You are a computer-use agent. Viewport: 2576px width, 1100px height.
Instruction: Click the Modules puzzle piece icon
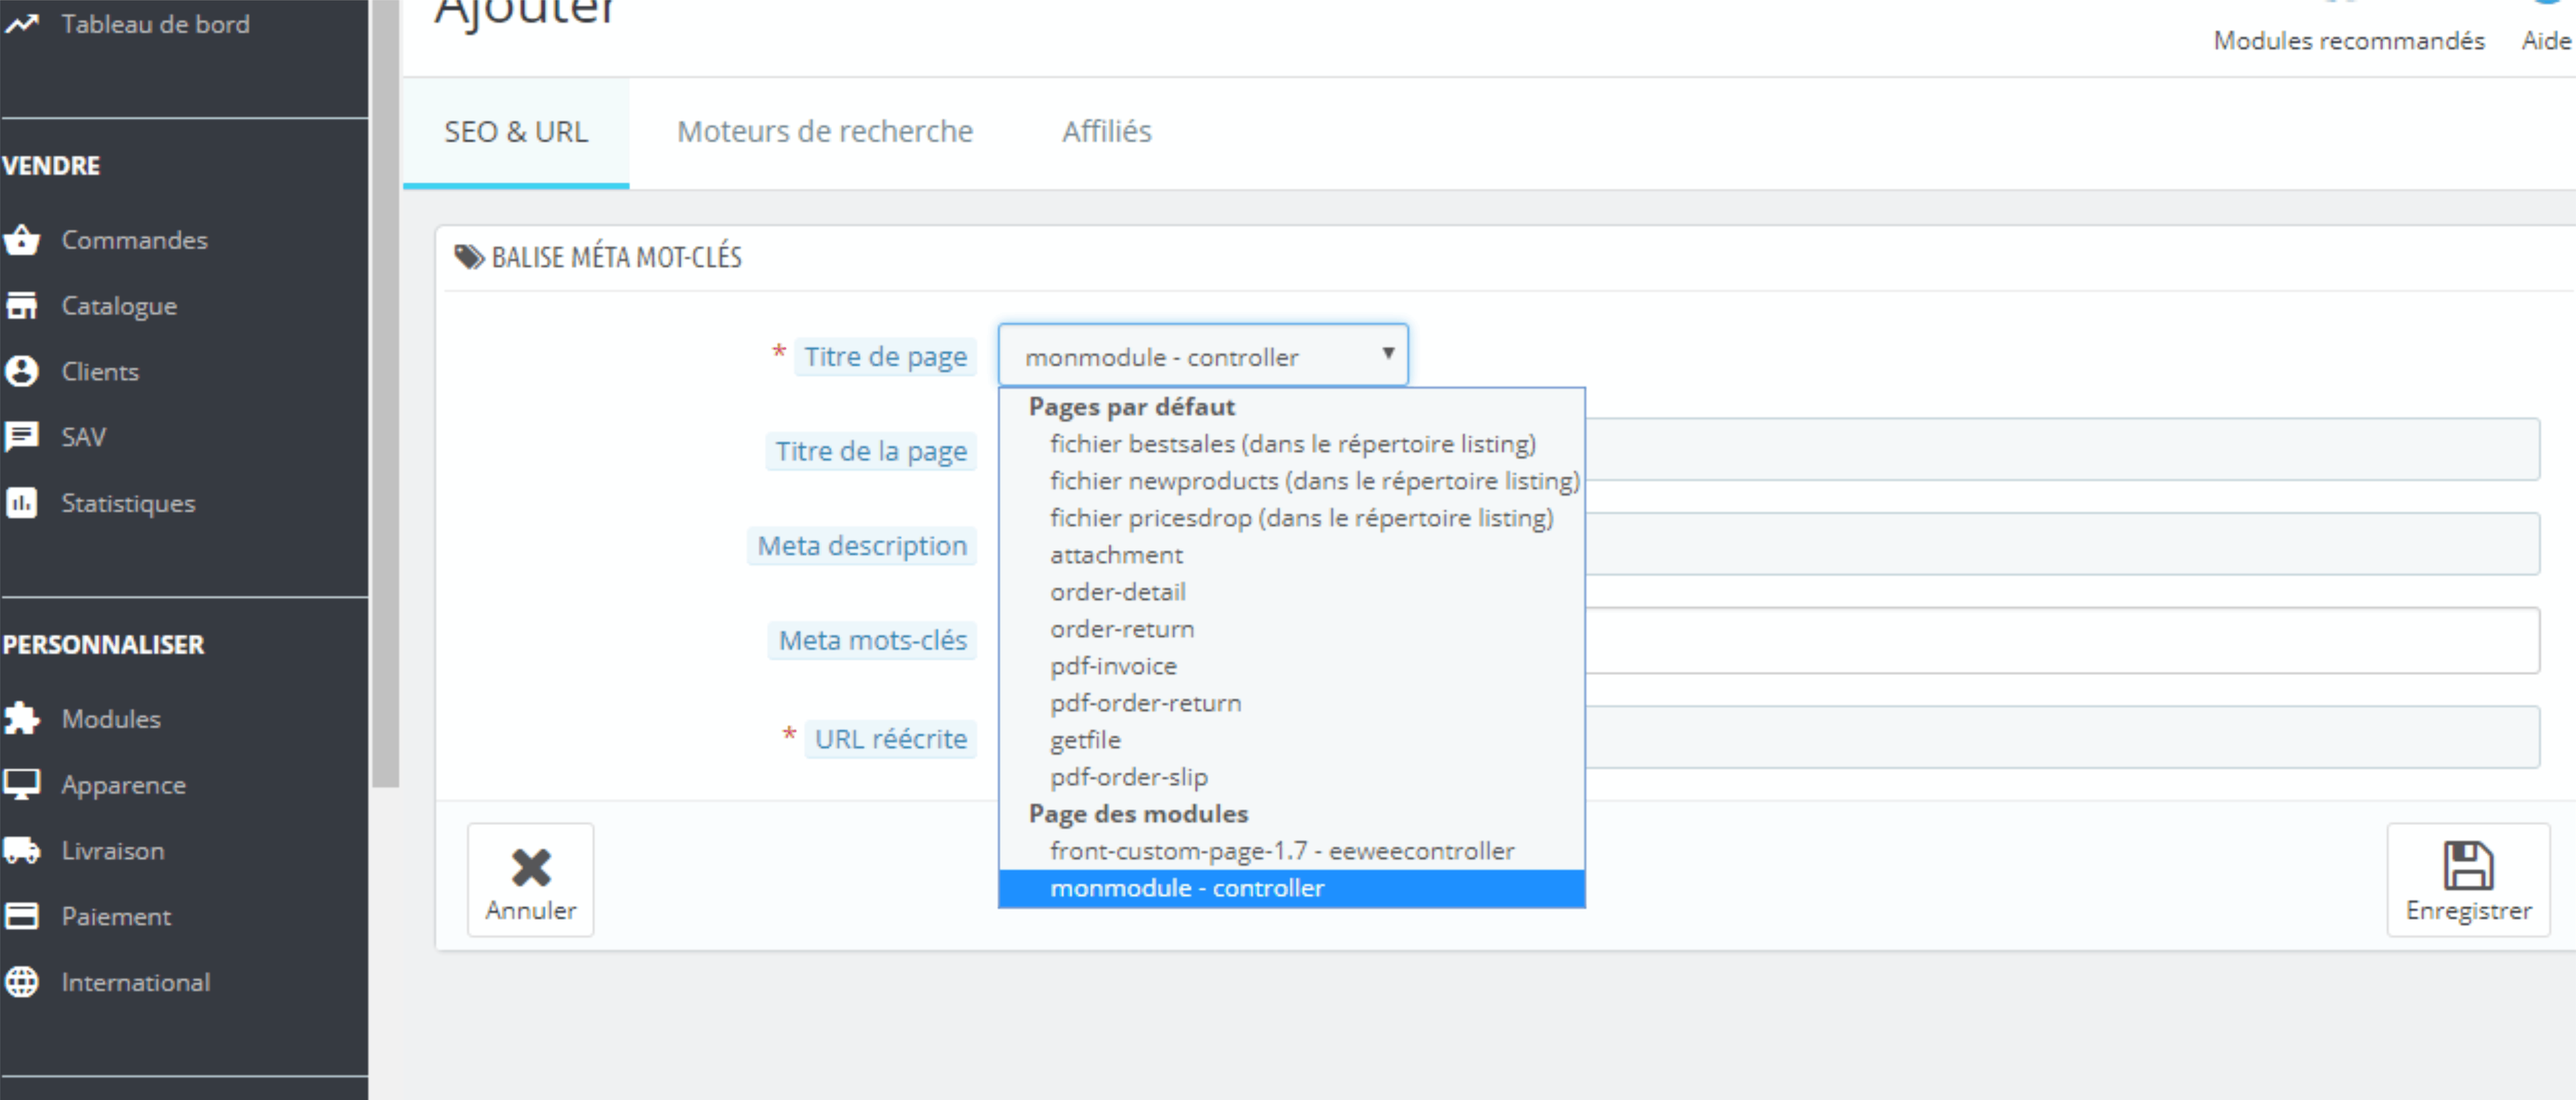(22, 719)
